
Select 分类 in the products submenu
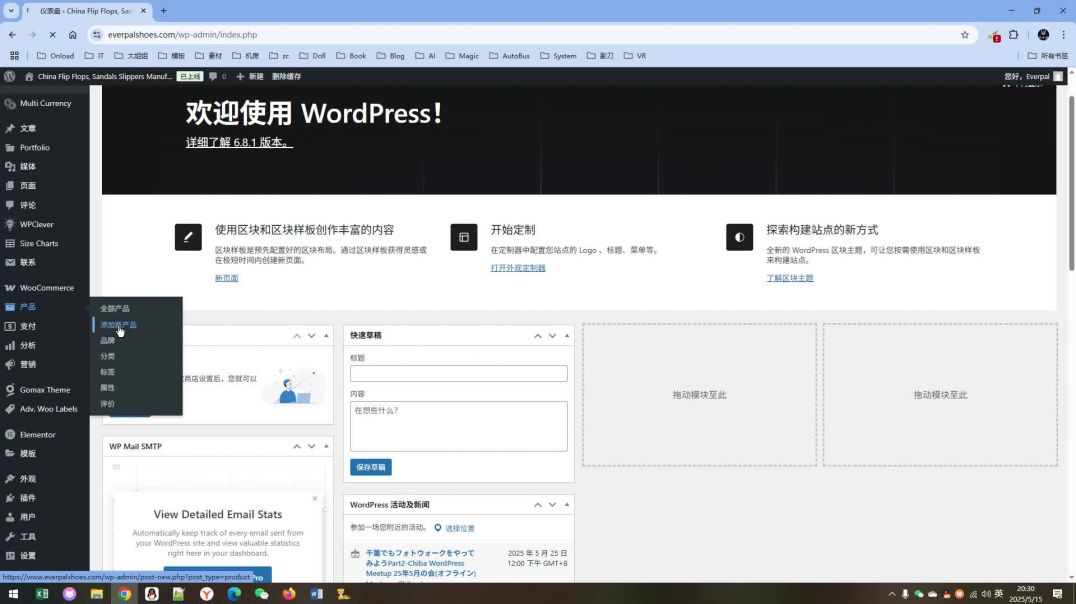click(x=108, y=356)
